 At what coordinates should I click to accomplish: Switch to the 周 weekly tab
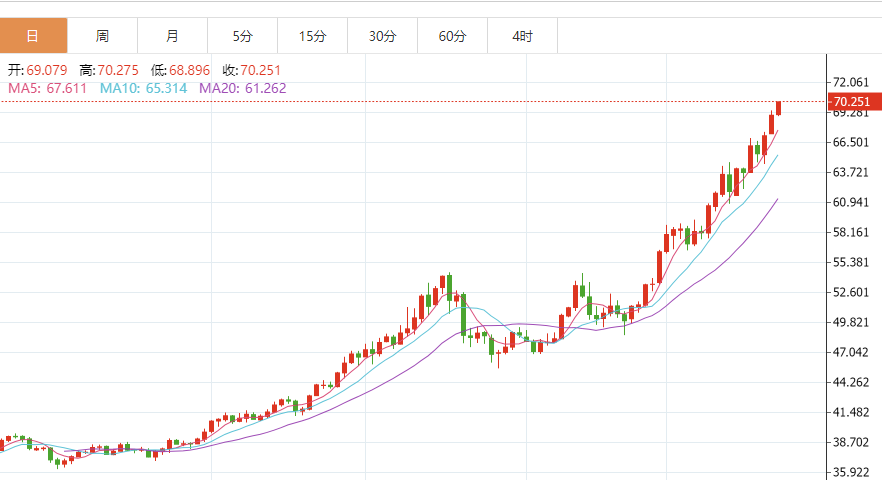pos(102,36)
